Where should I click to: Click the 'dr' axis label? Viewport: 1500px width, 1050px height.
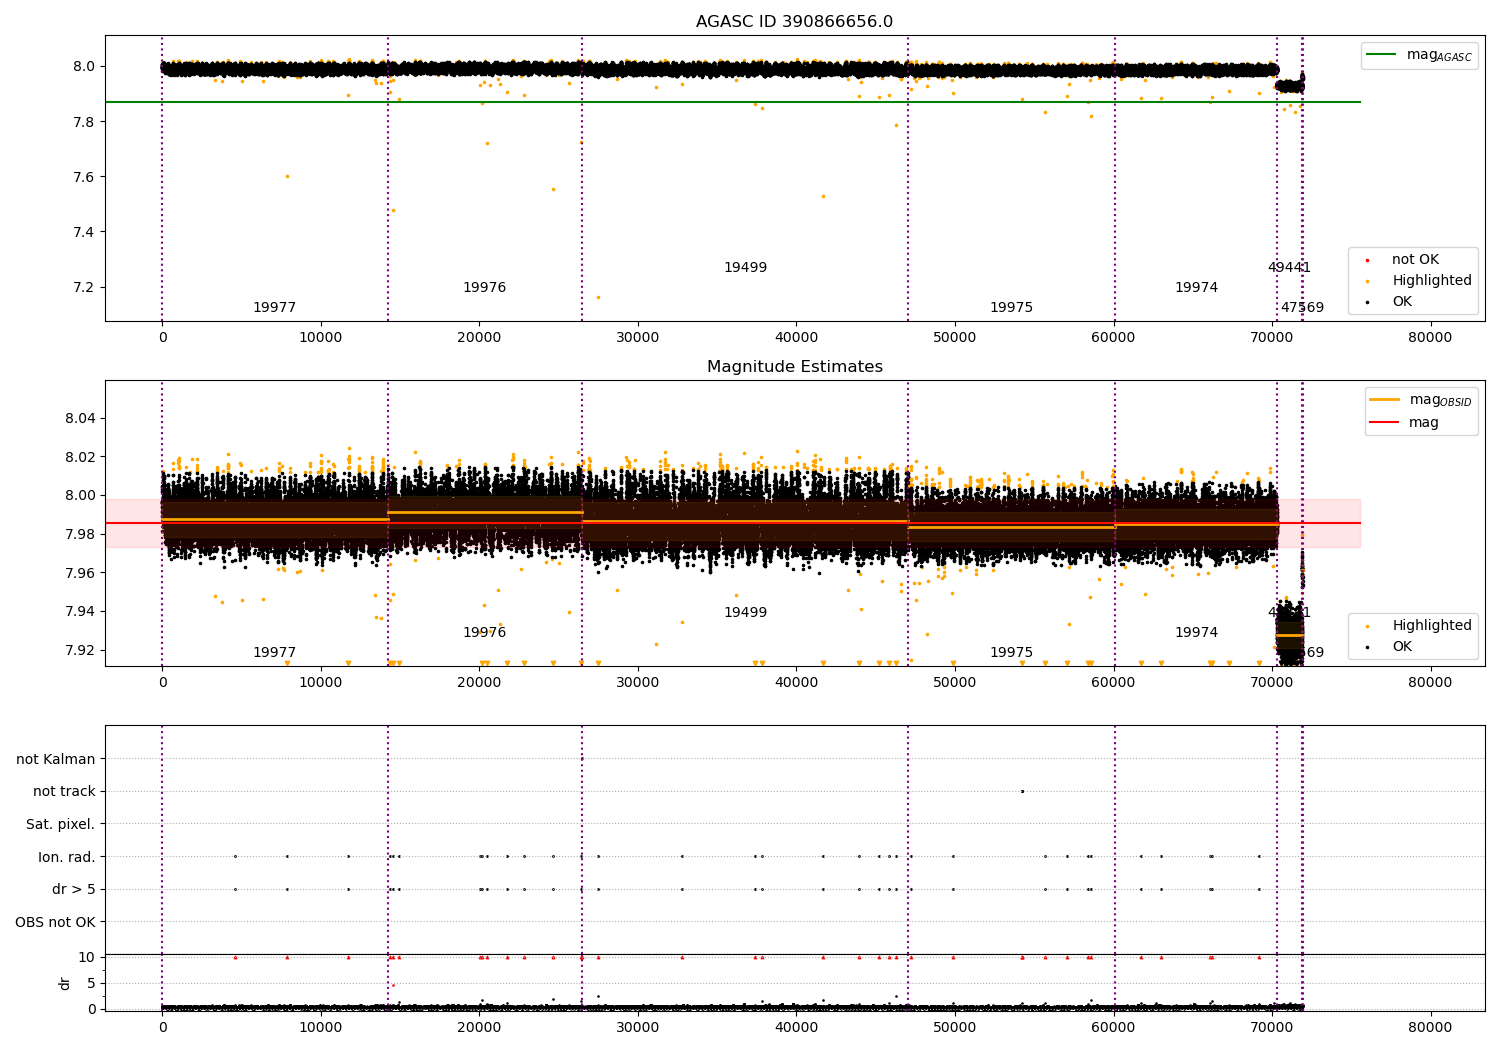65,983
